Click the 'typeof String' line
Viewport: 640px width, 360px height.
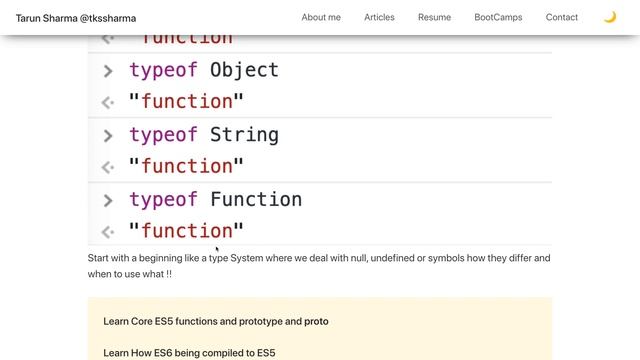coord(204,135)
